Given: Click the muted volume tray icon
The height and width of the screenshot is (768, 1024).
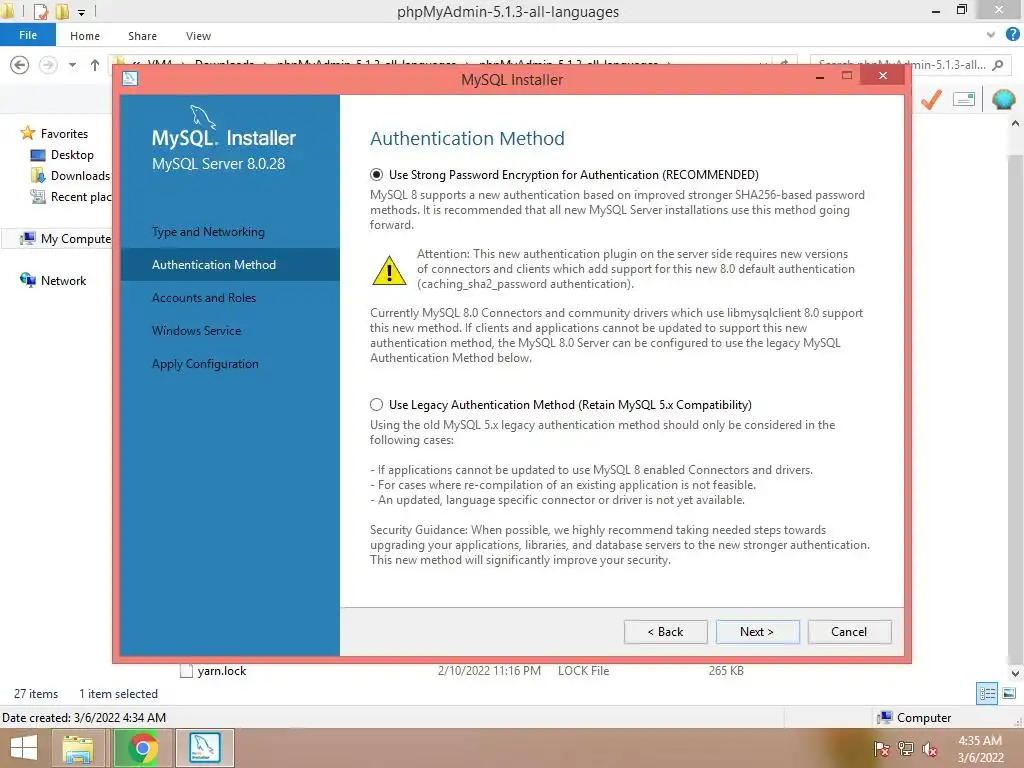Looking at the screenshot, I should (930, 749).
